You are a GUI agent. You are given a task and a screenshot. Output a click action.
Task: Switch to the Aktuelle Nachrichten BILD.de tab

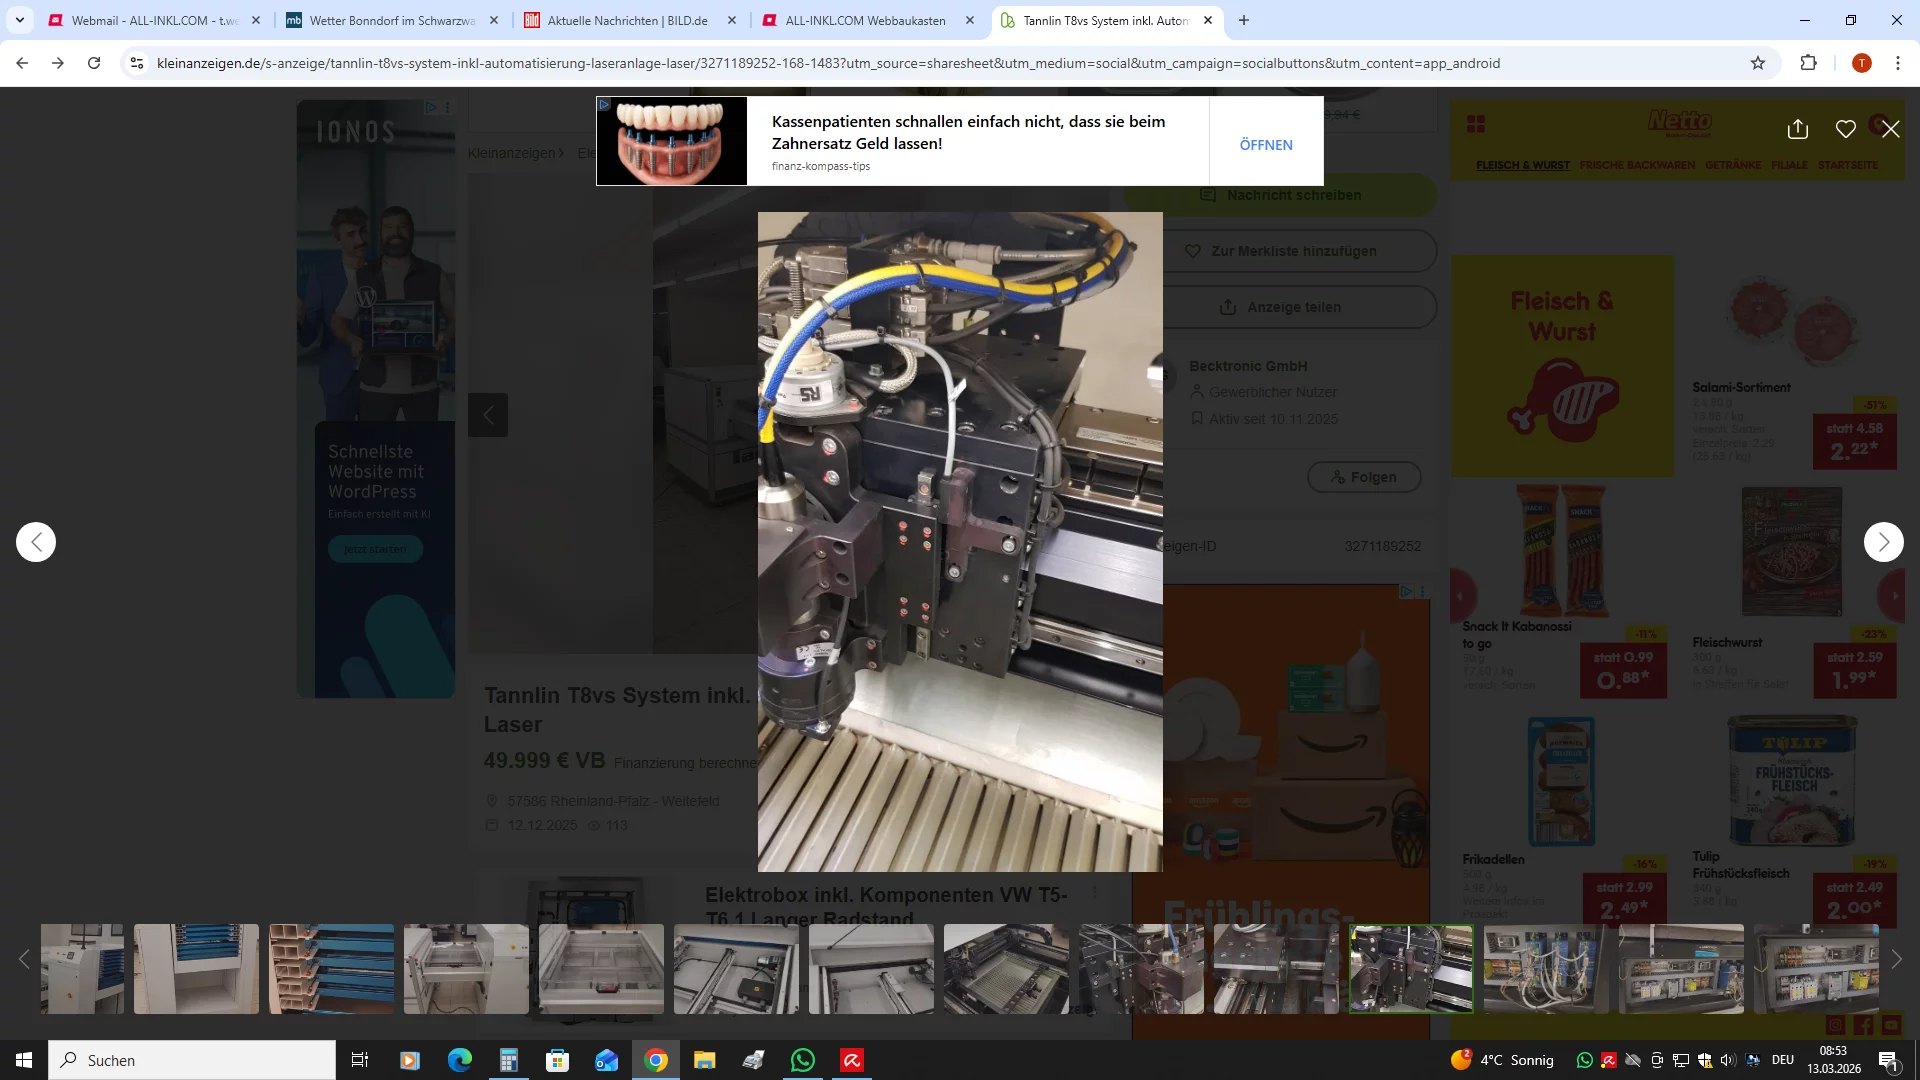(627, 20)
